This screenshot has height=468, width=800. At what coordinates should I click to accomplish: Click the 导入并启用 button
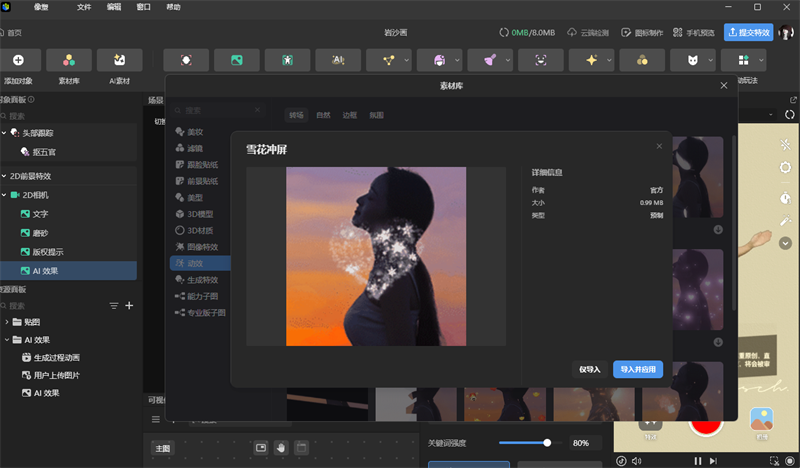click(637, 369)
